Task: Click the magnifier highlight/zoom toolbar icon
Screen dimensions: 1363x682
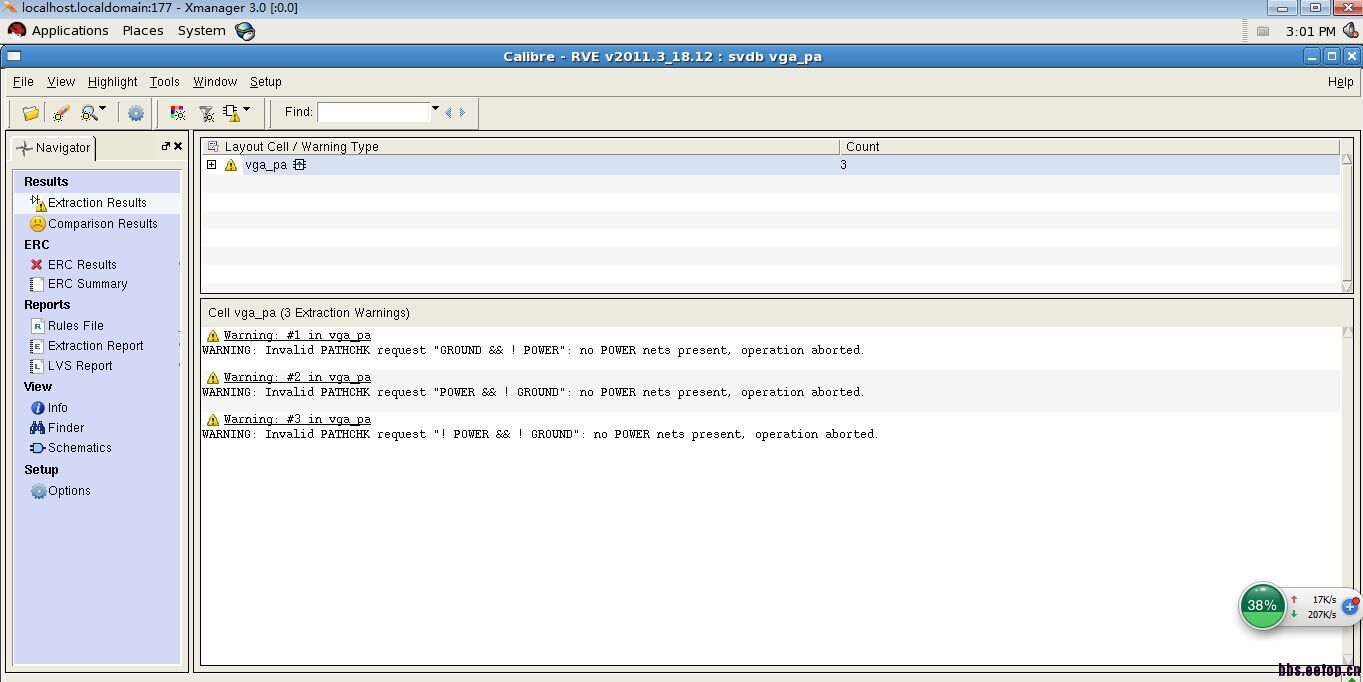Action: (89, 113)
